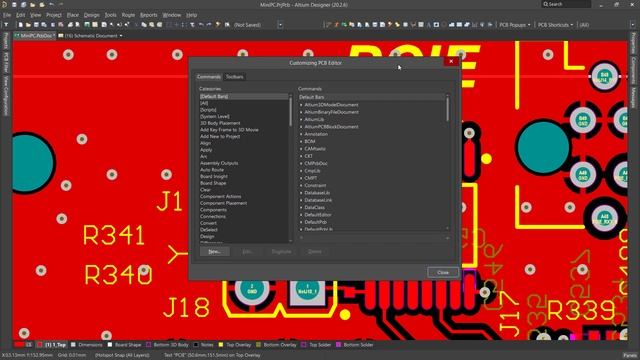Open the Panels button in the status bar
The width and height of the screenshot is (640, 360).
pos(630,355)
